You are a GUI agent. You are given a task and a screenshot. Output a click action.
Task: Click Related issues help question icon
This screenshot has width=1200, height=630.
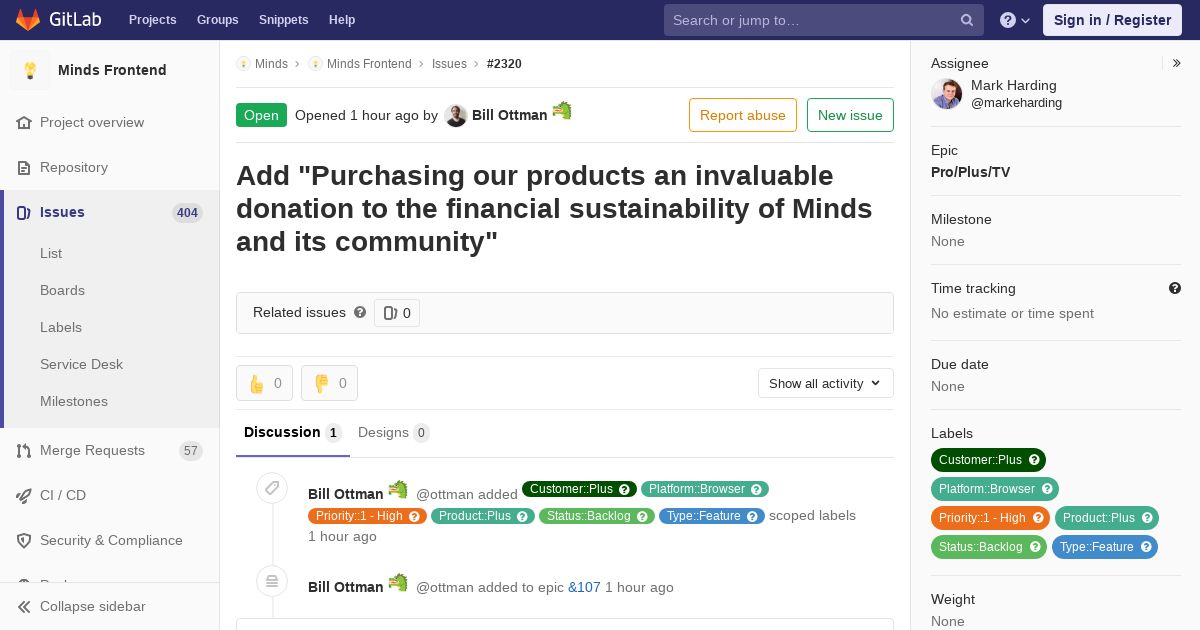coord(360,312)
